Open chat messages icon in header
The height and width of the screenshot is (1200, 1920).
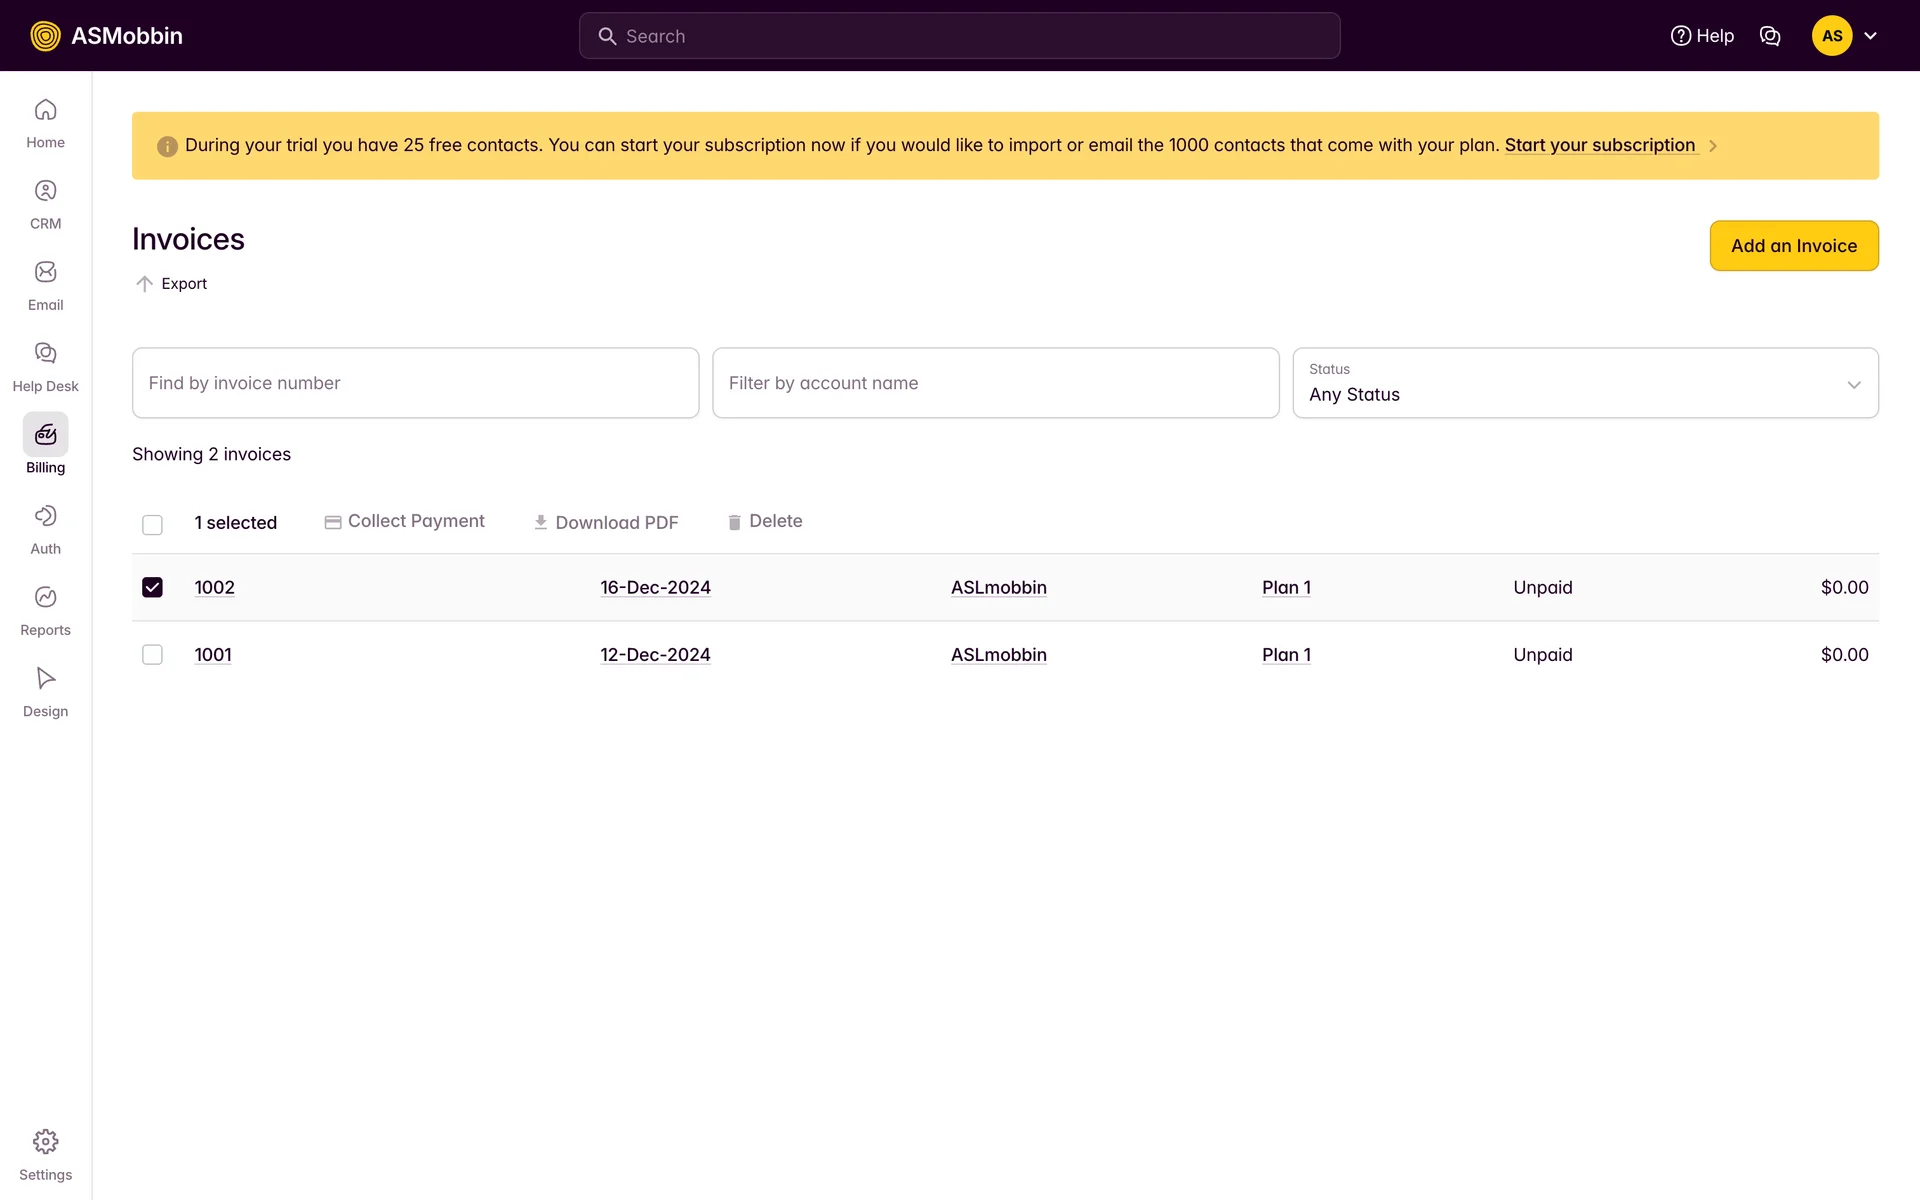pos(1769,36)
